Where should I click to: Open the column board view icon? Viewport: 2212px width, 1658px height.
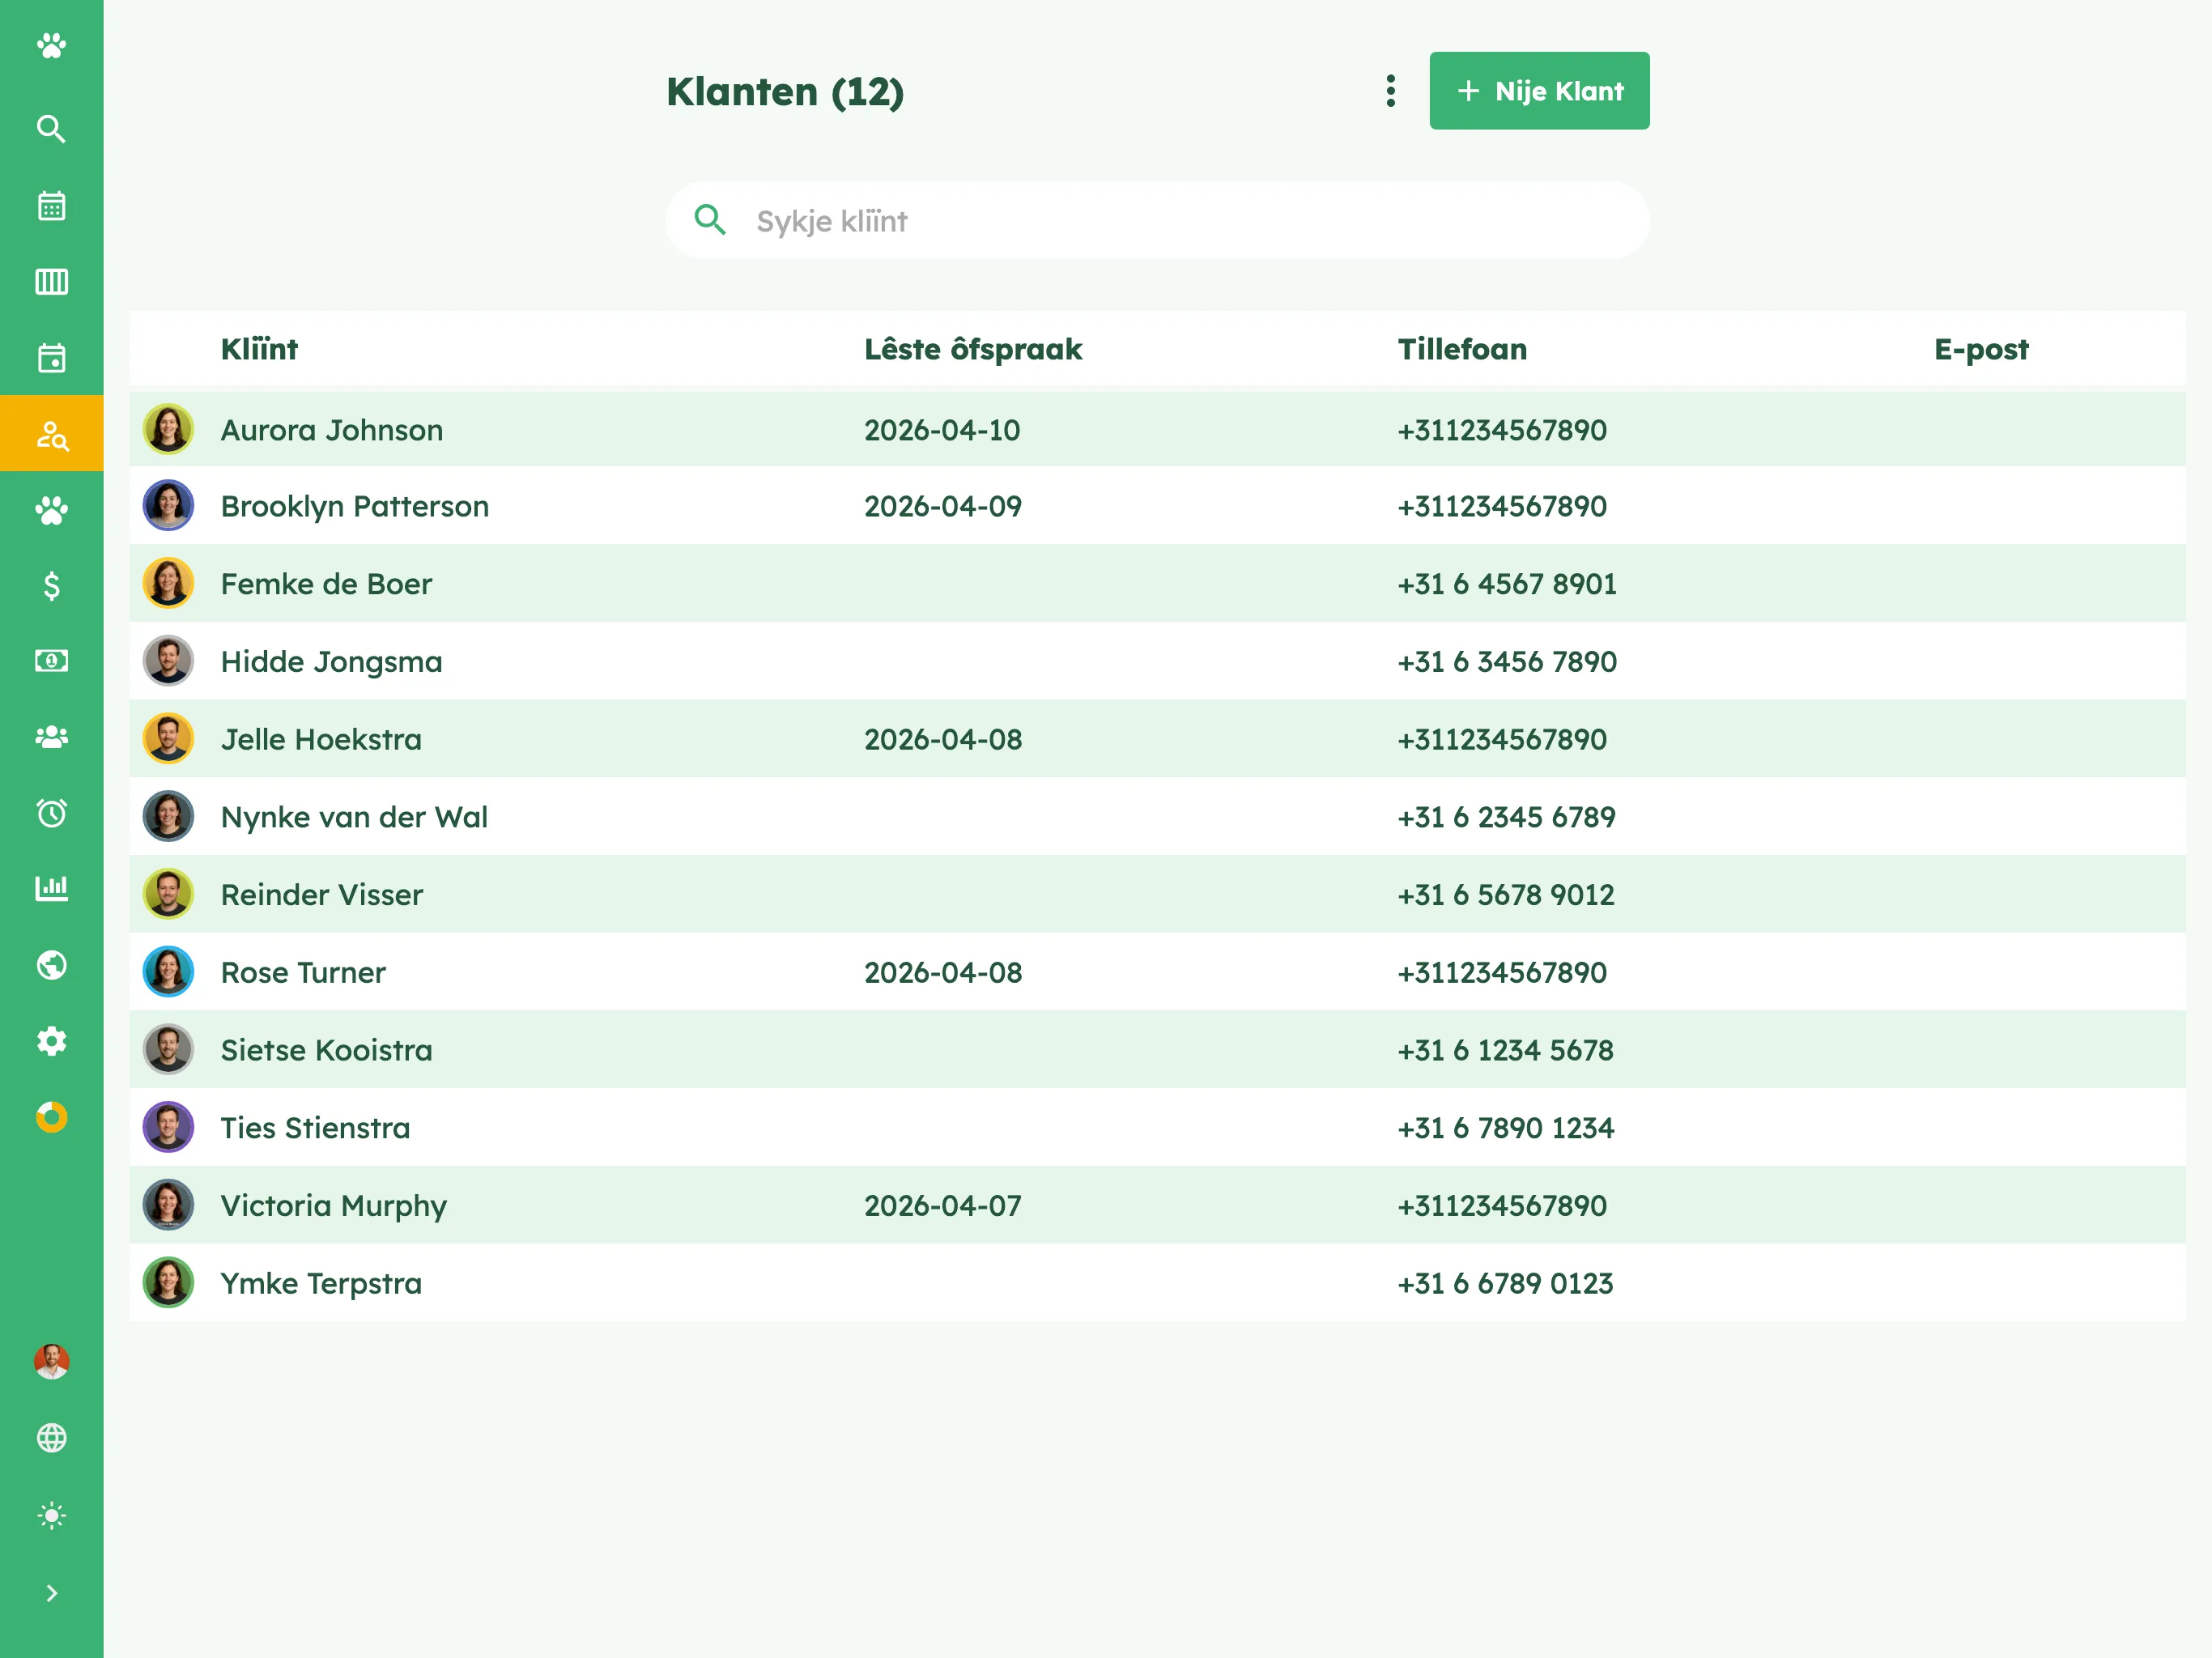51,282
